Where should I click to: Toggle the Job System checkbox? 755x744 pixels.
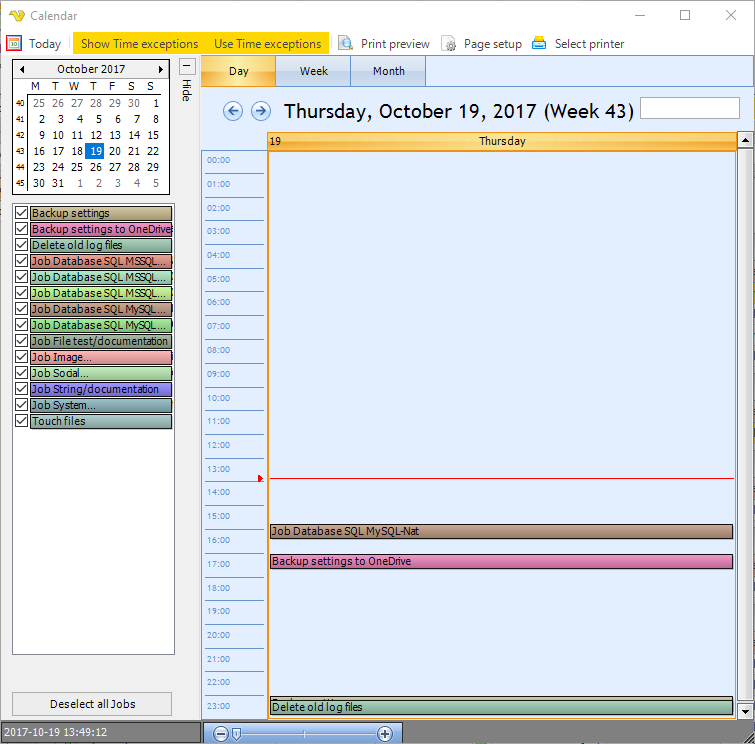pos(21,405)
